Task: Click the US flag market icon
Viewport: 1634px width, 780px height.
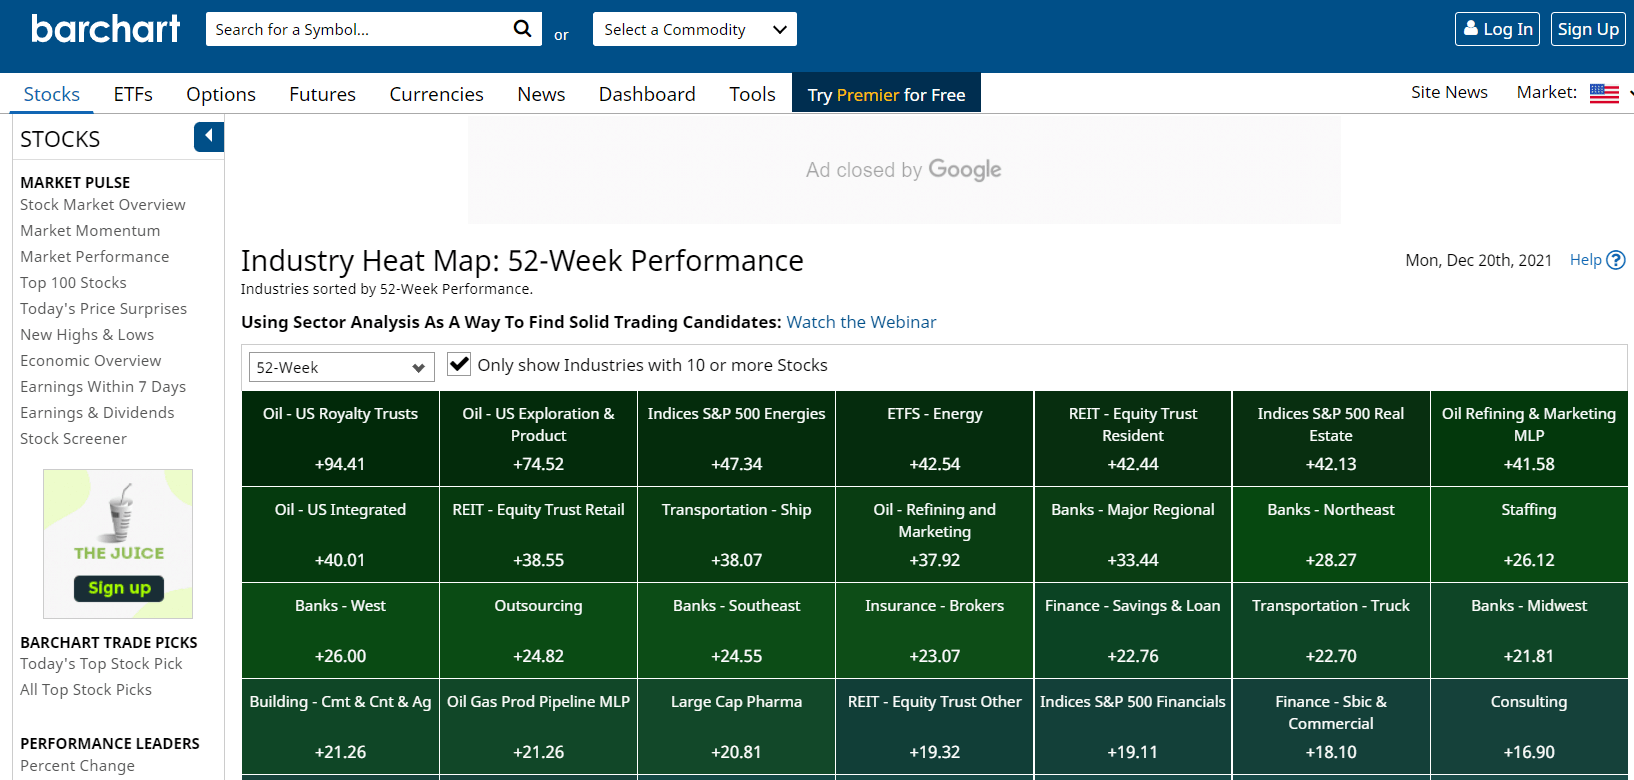Action: coord(1604,93)
